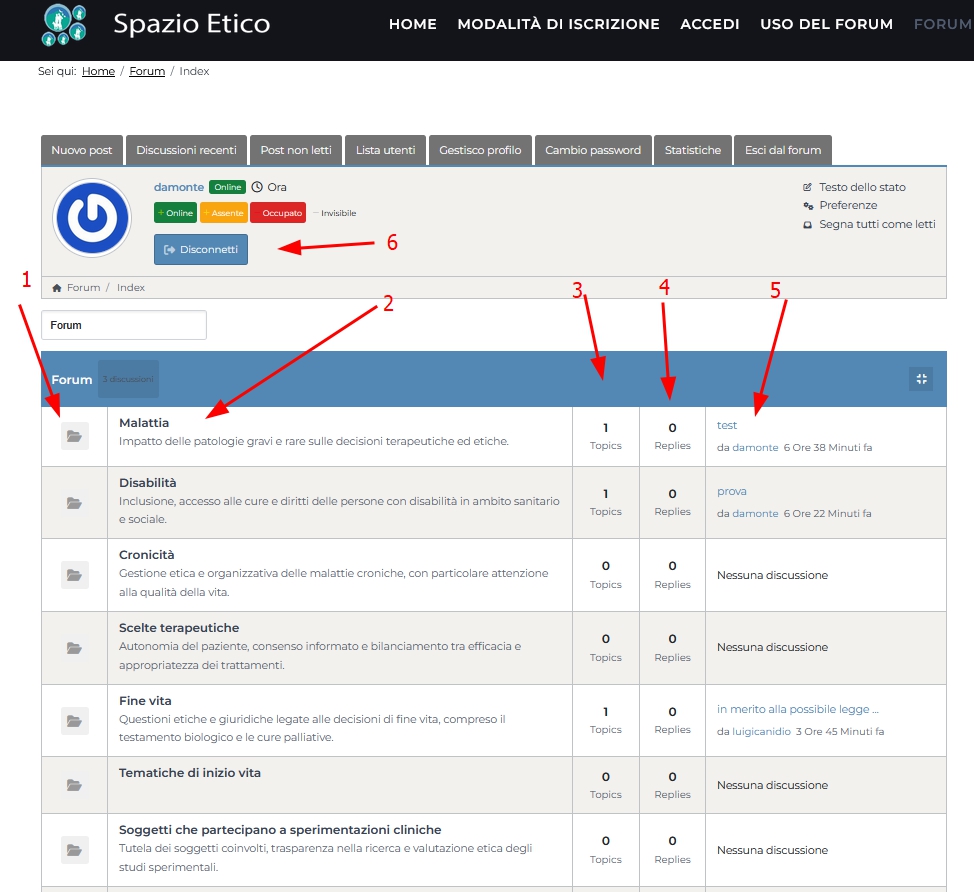Click the Tematiche di inizio vita folder icon
This screenshot has height=892, width=974.
[x=75, y=785]
